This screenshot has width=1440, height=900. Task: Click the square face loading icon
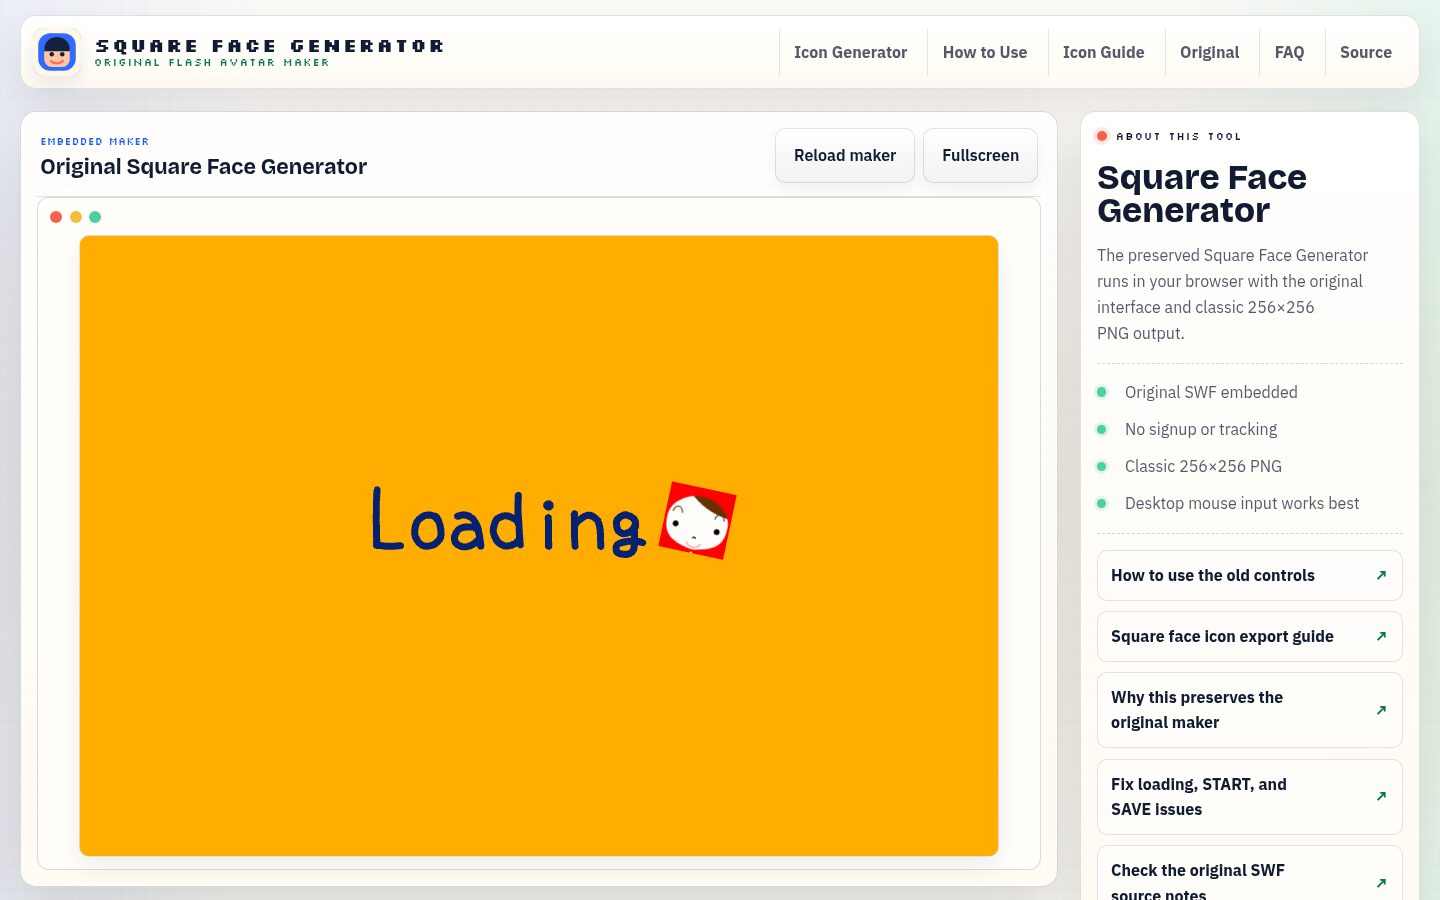click(x=697, y=520)
